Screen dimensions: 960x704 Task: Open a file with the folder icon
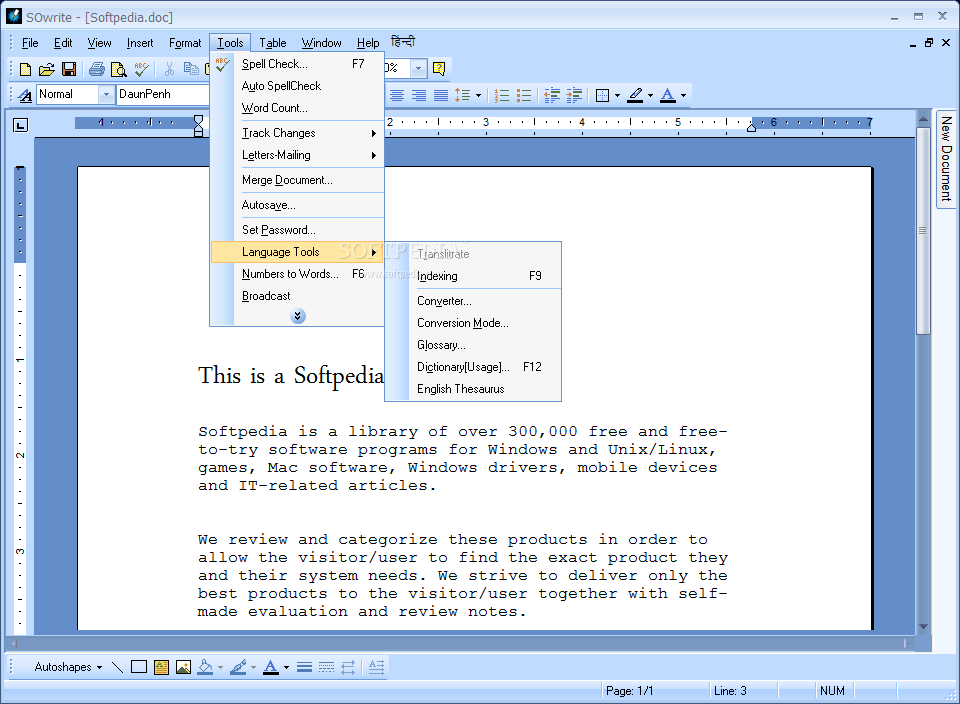click(47, 69)
